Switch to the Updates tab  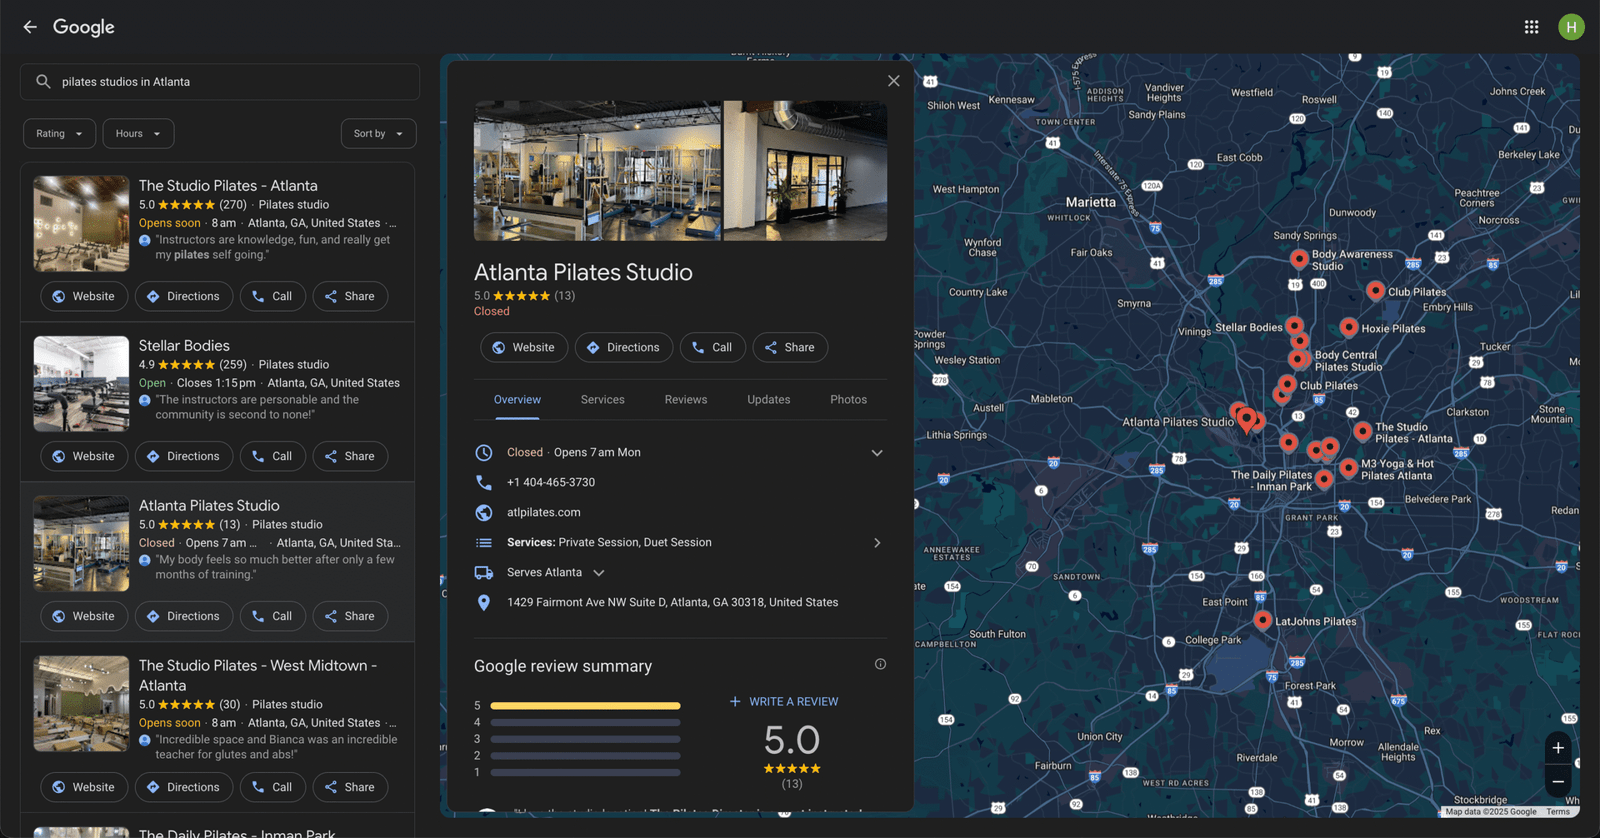click(769, 400)
